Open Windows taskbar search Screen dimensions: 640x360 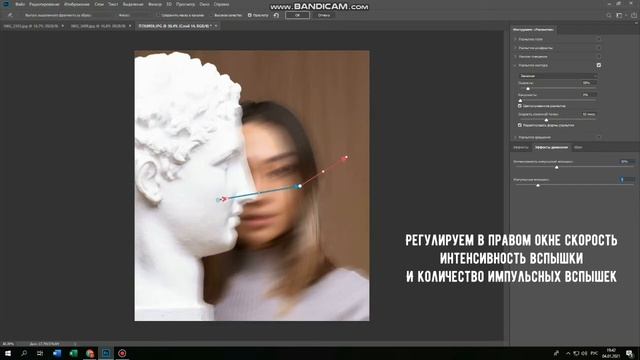[x=24, y=353]
